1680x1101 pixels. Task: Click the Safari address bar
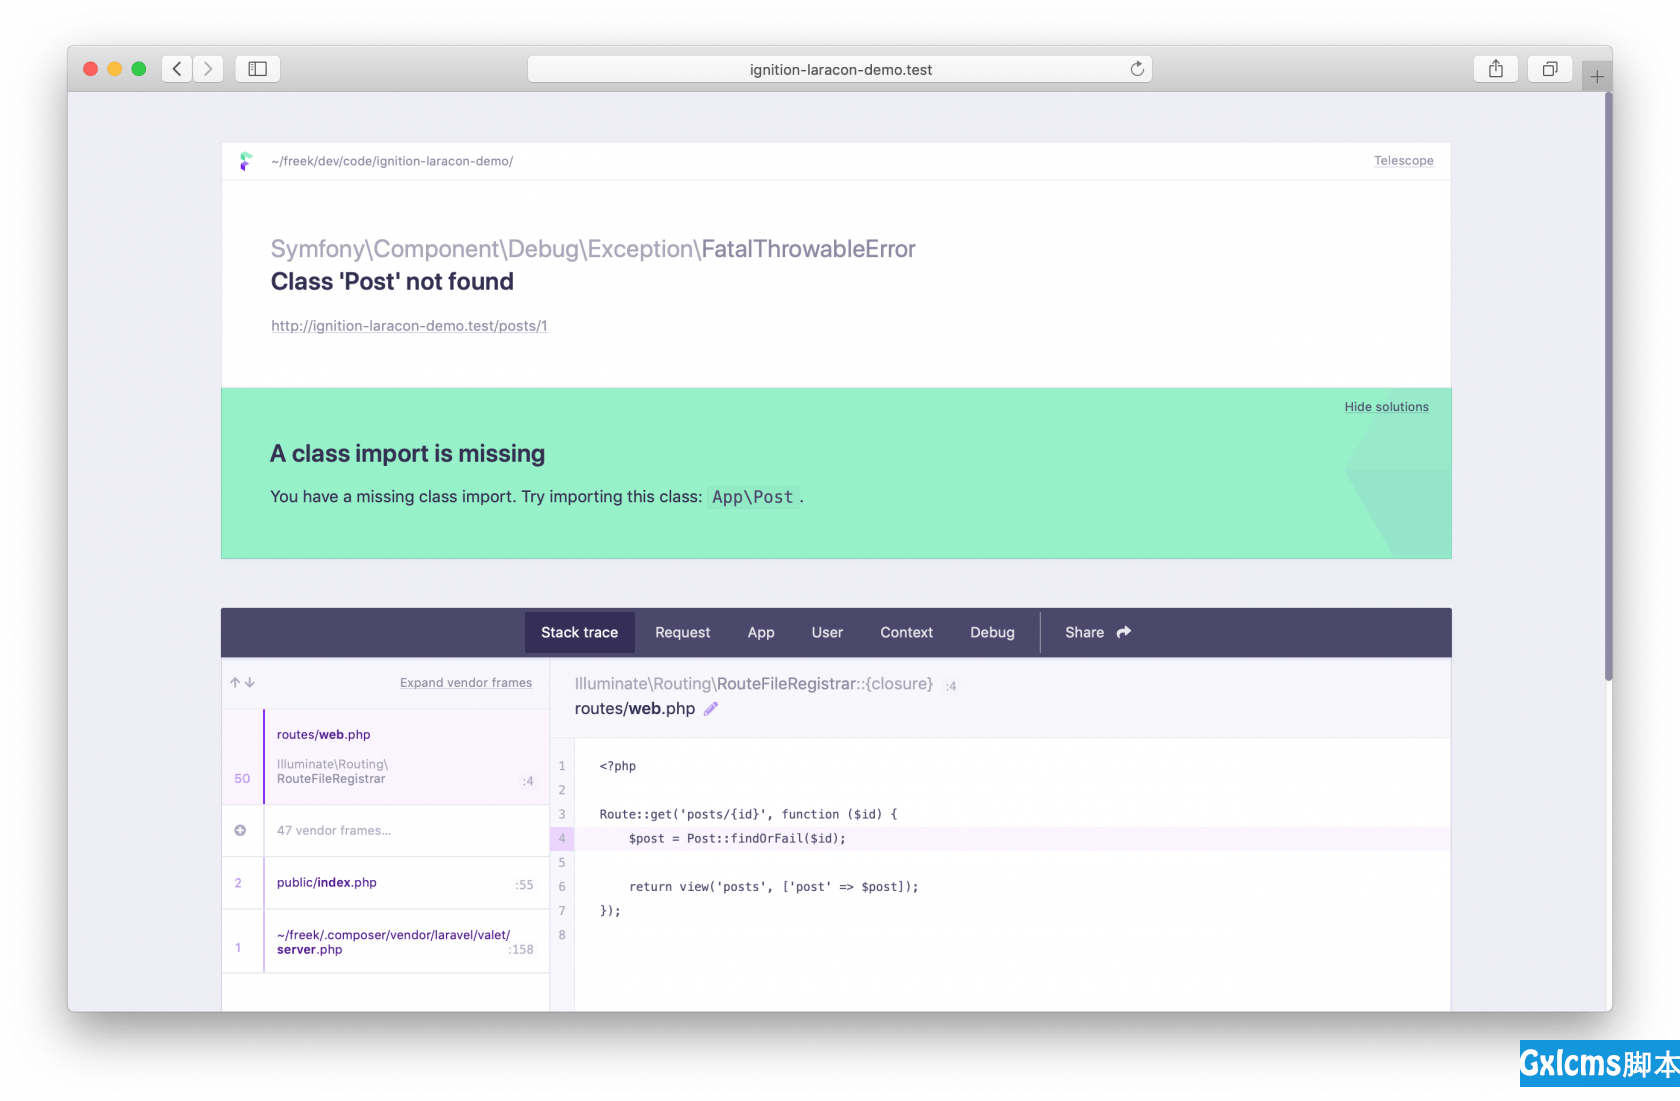(x=840, y=69)
